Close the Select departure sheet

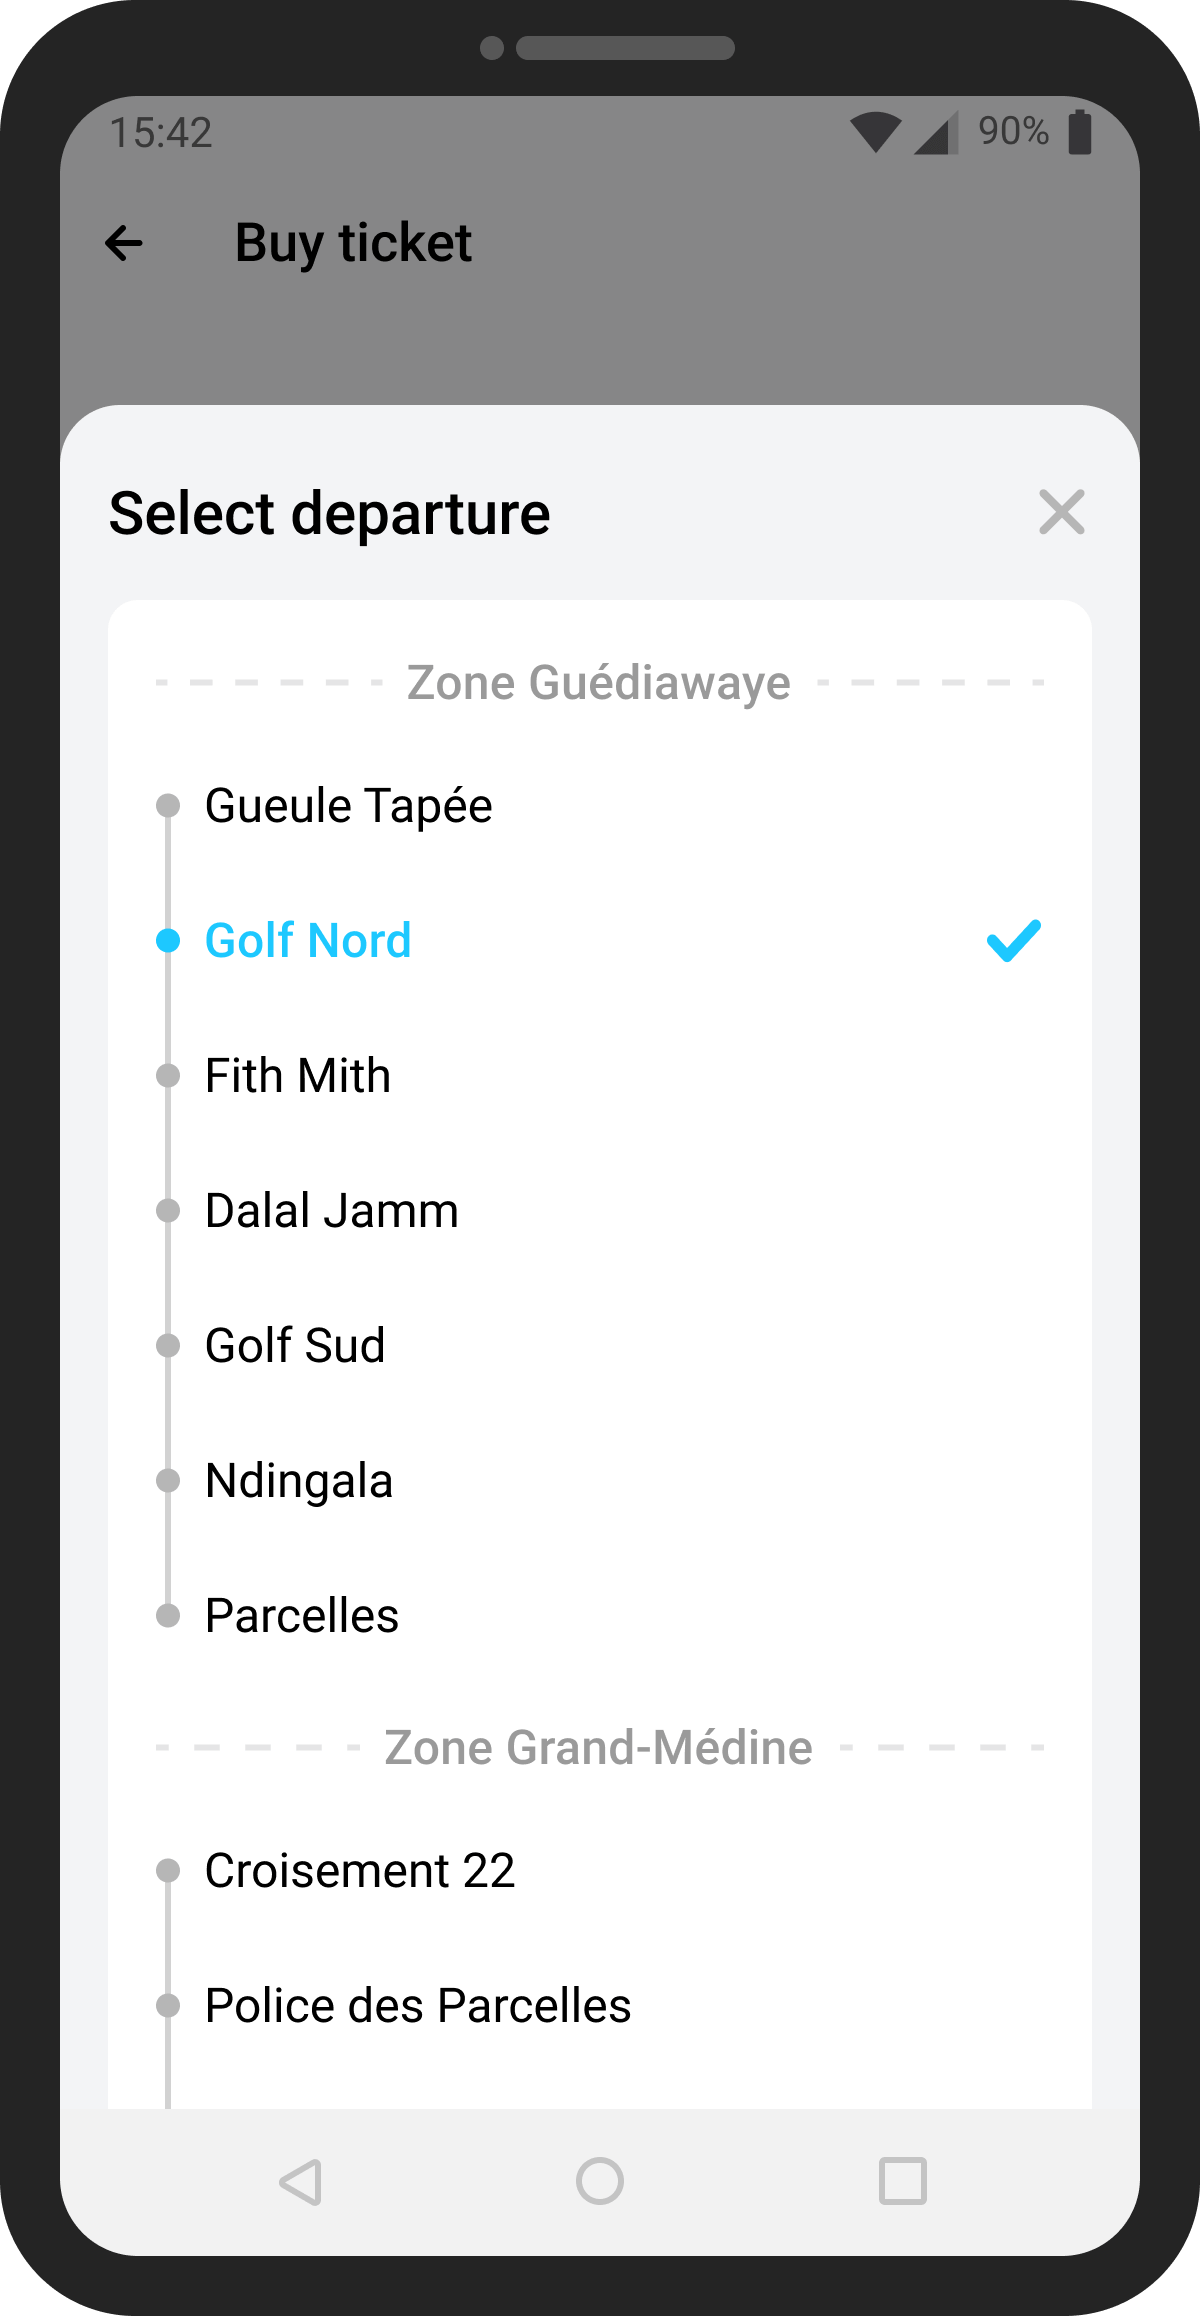(1061, 513)
